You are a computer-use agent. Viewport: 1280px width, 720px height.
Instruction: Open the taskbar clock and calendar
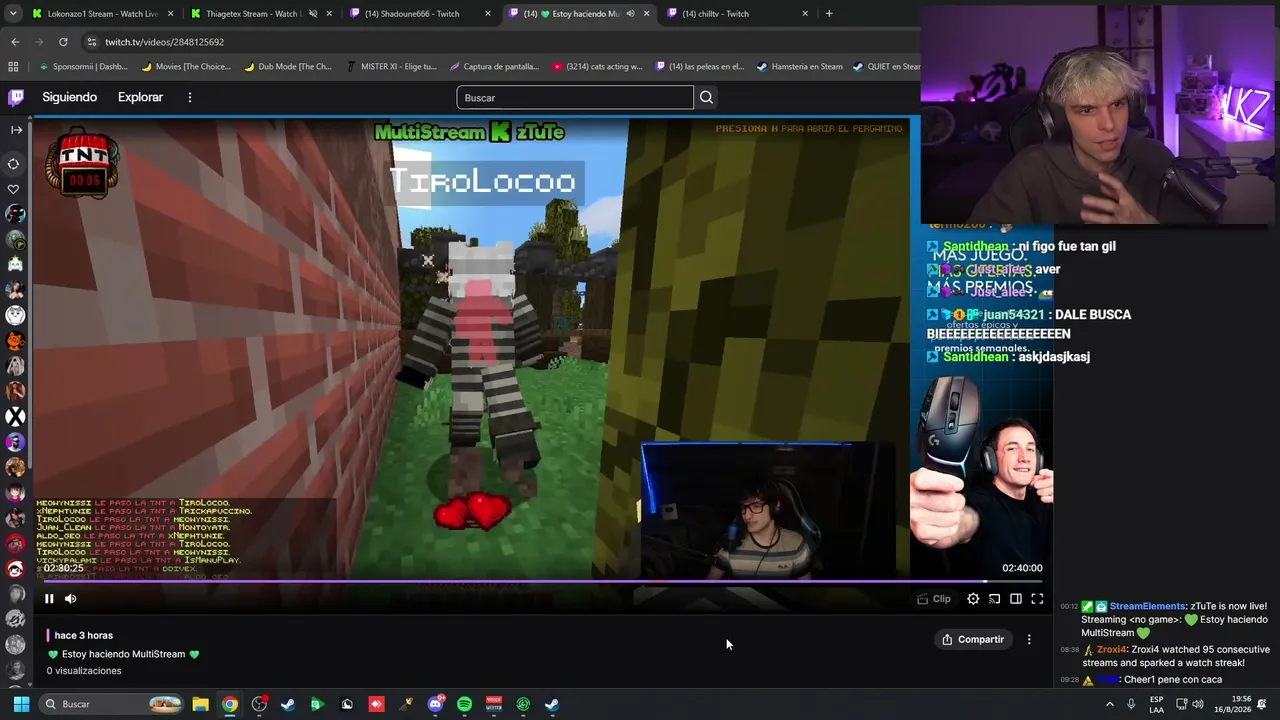tap(1232, 704)
